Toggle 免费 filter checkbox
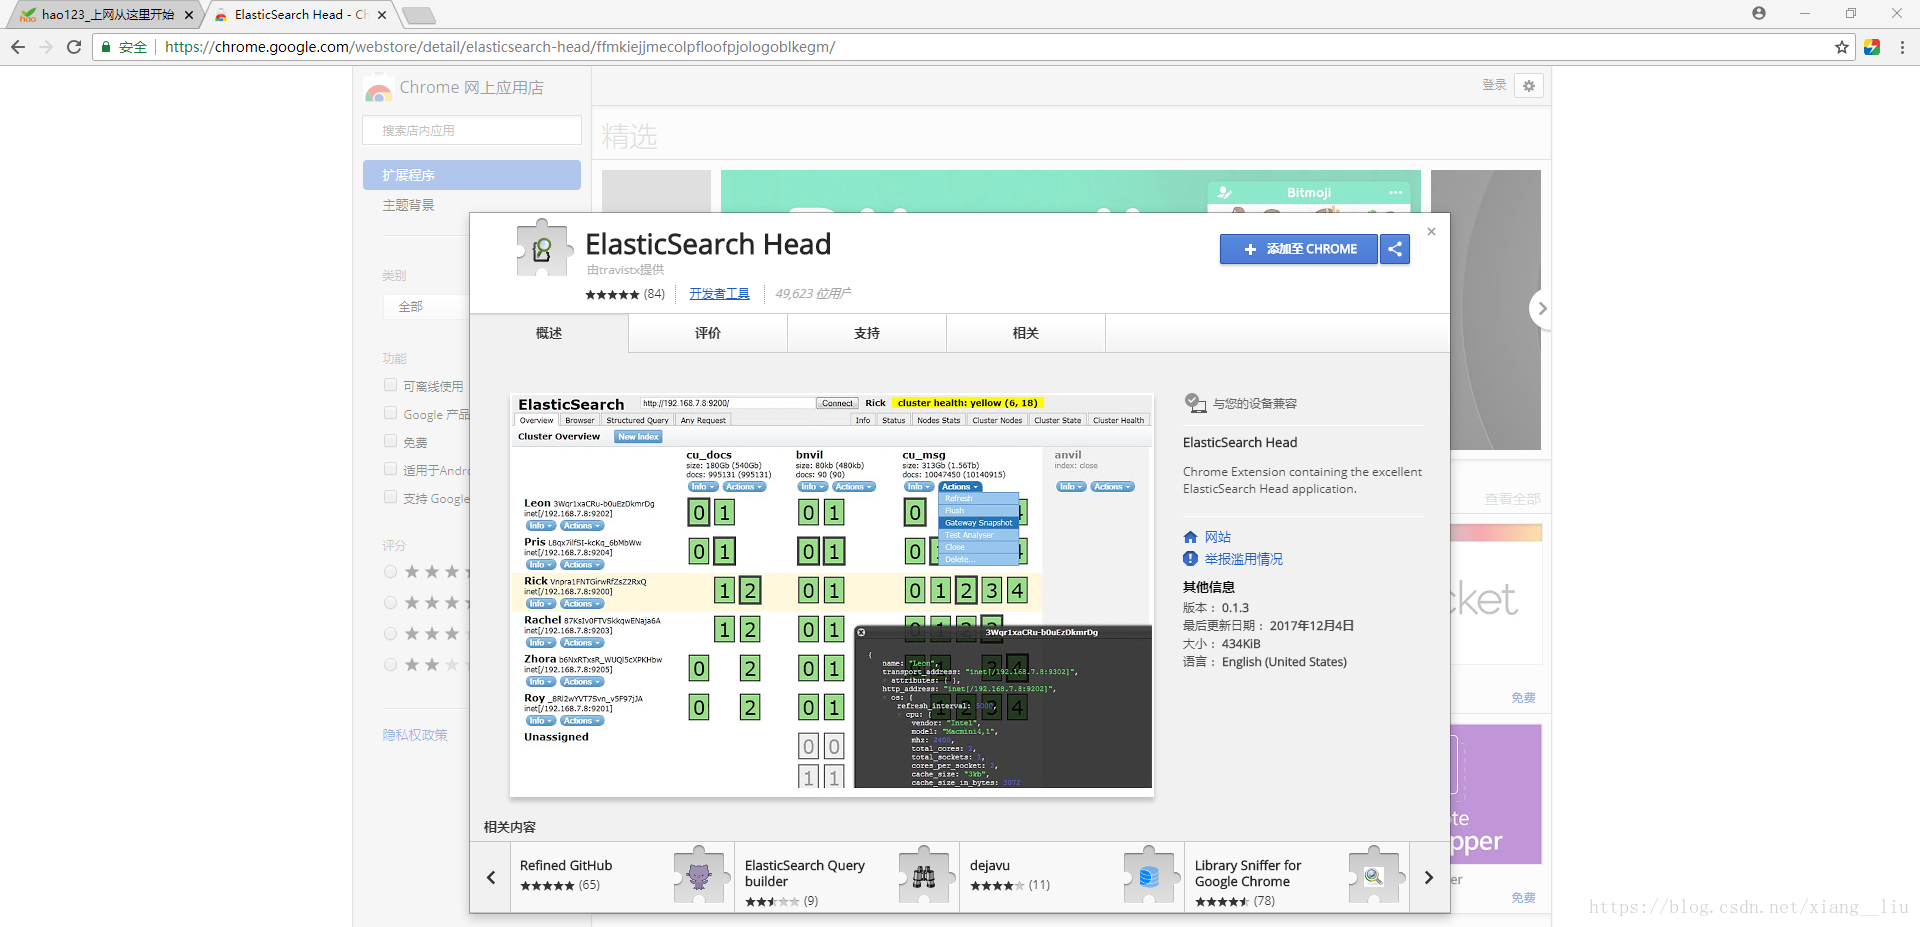The width and height of the screenshot is (1920, 927). tap(391, 441)
